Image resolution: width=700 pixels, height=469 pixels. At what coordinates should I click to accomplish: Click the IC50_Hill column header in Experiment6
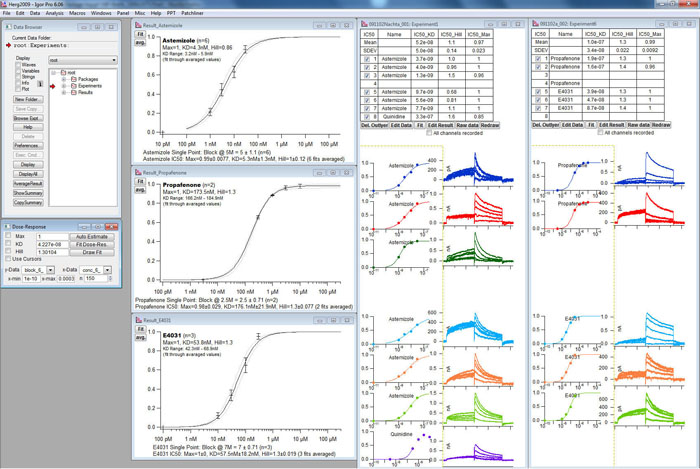(x=622, y=34)
